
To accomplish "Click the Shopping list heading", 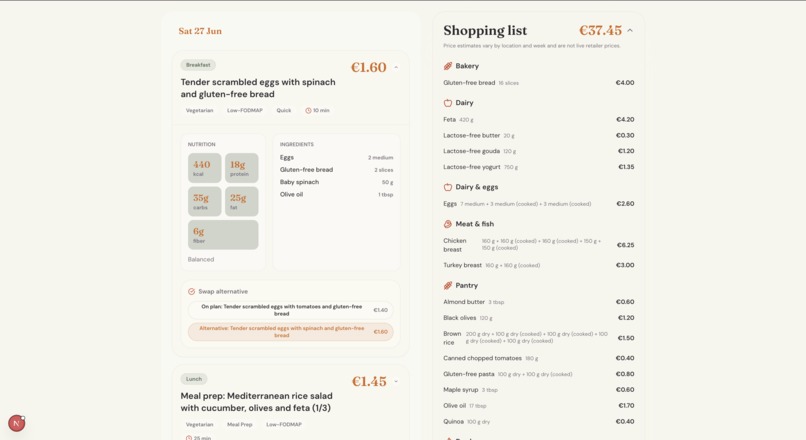I will tap(485, 30).
